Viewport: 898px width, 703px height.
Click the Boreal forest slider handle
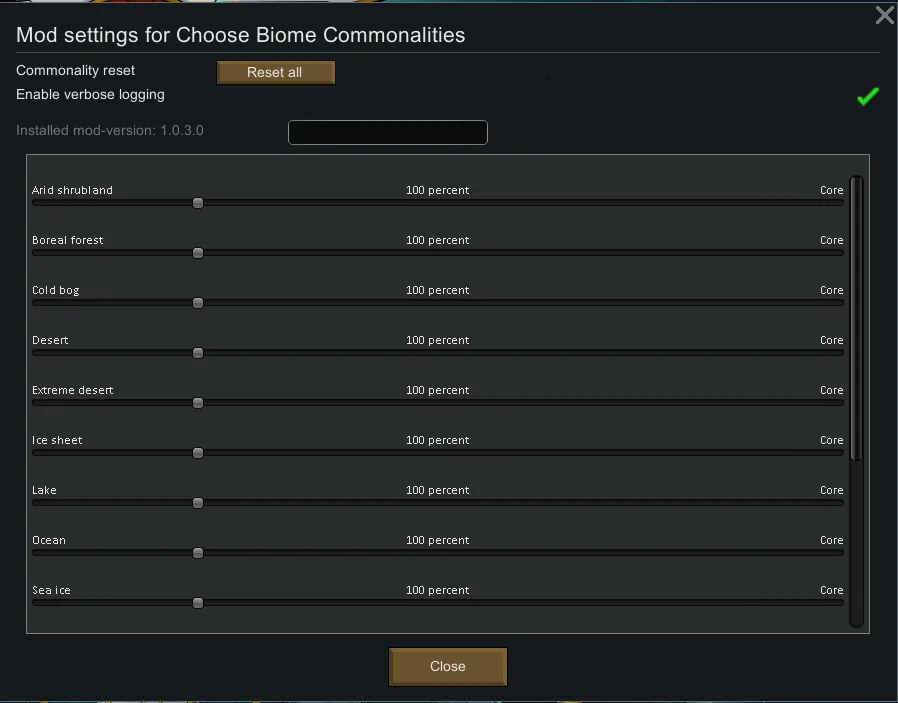point(198,253)
